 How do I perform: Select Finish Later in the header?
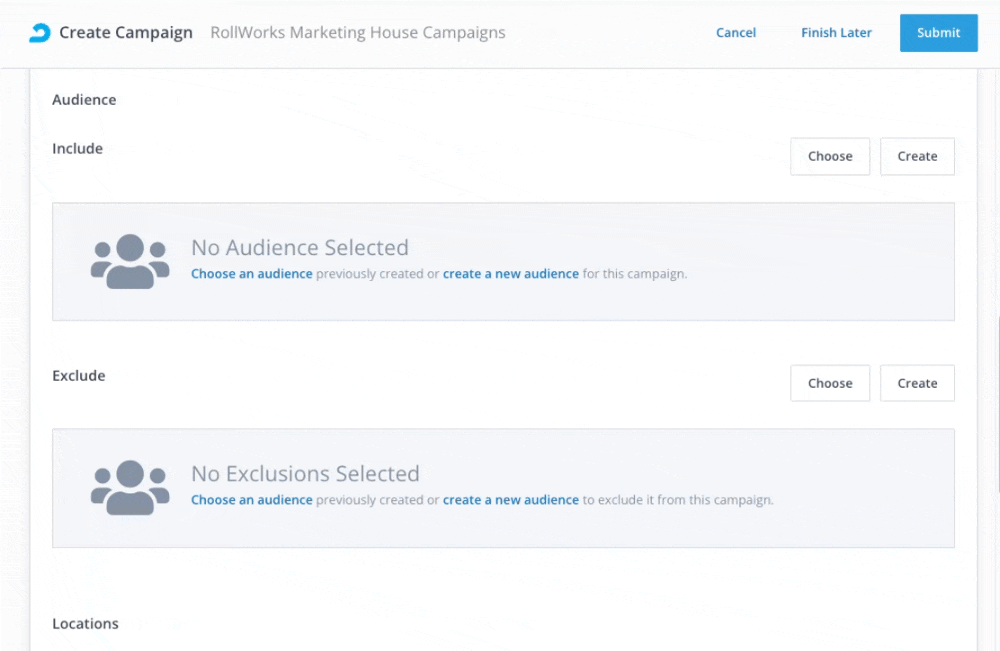(836, 33)
